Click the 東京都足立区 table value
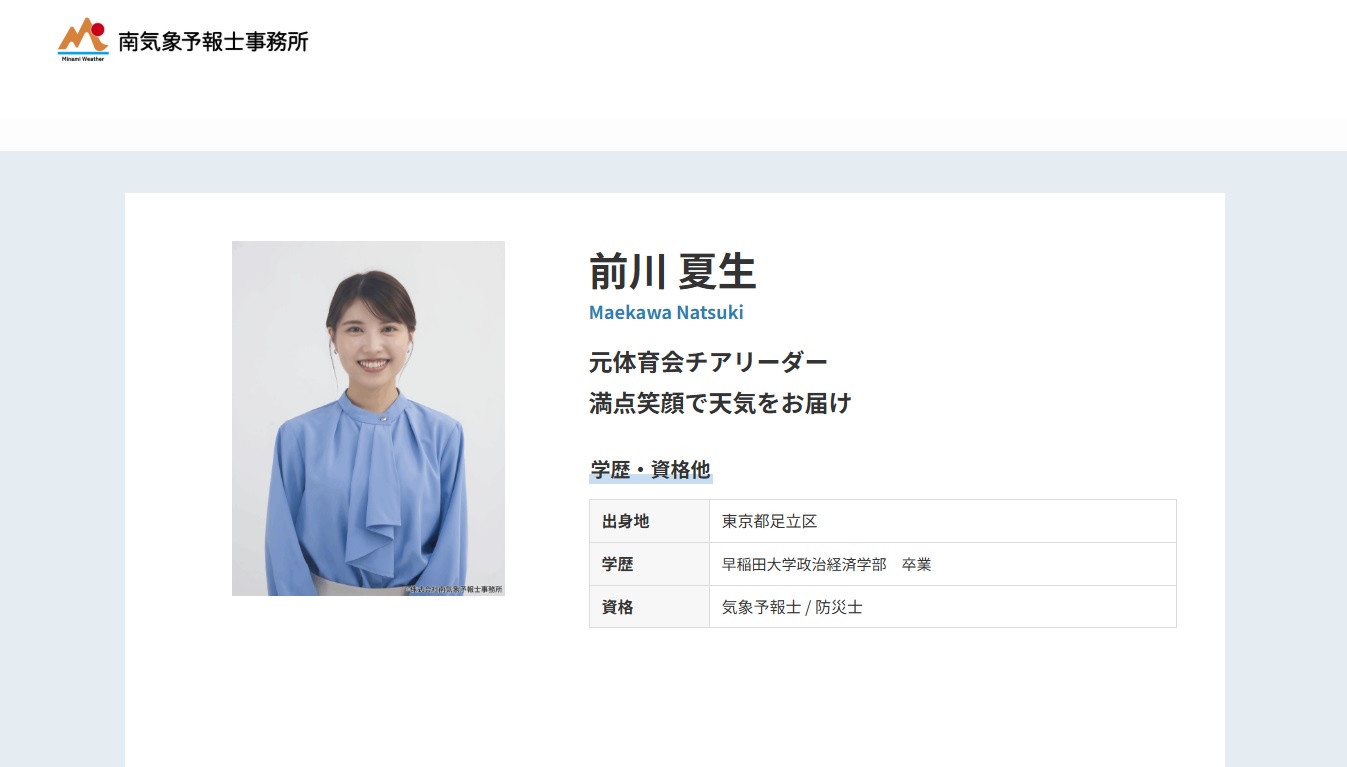Screen dimensions: 1347x767 (x=769, y=521)
